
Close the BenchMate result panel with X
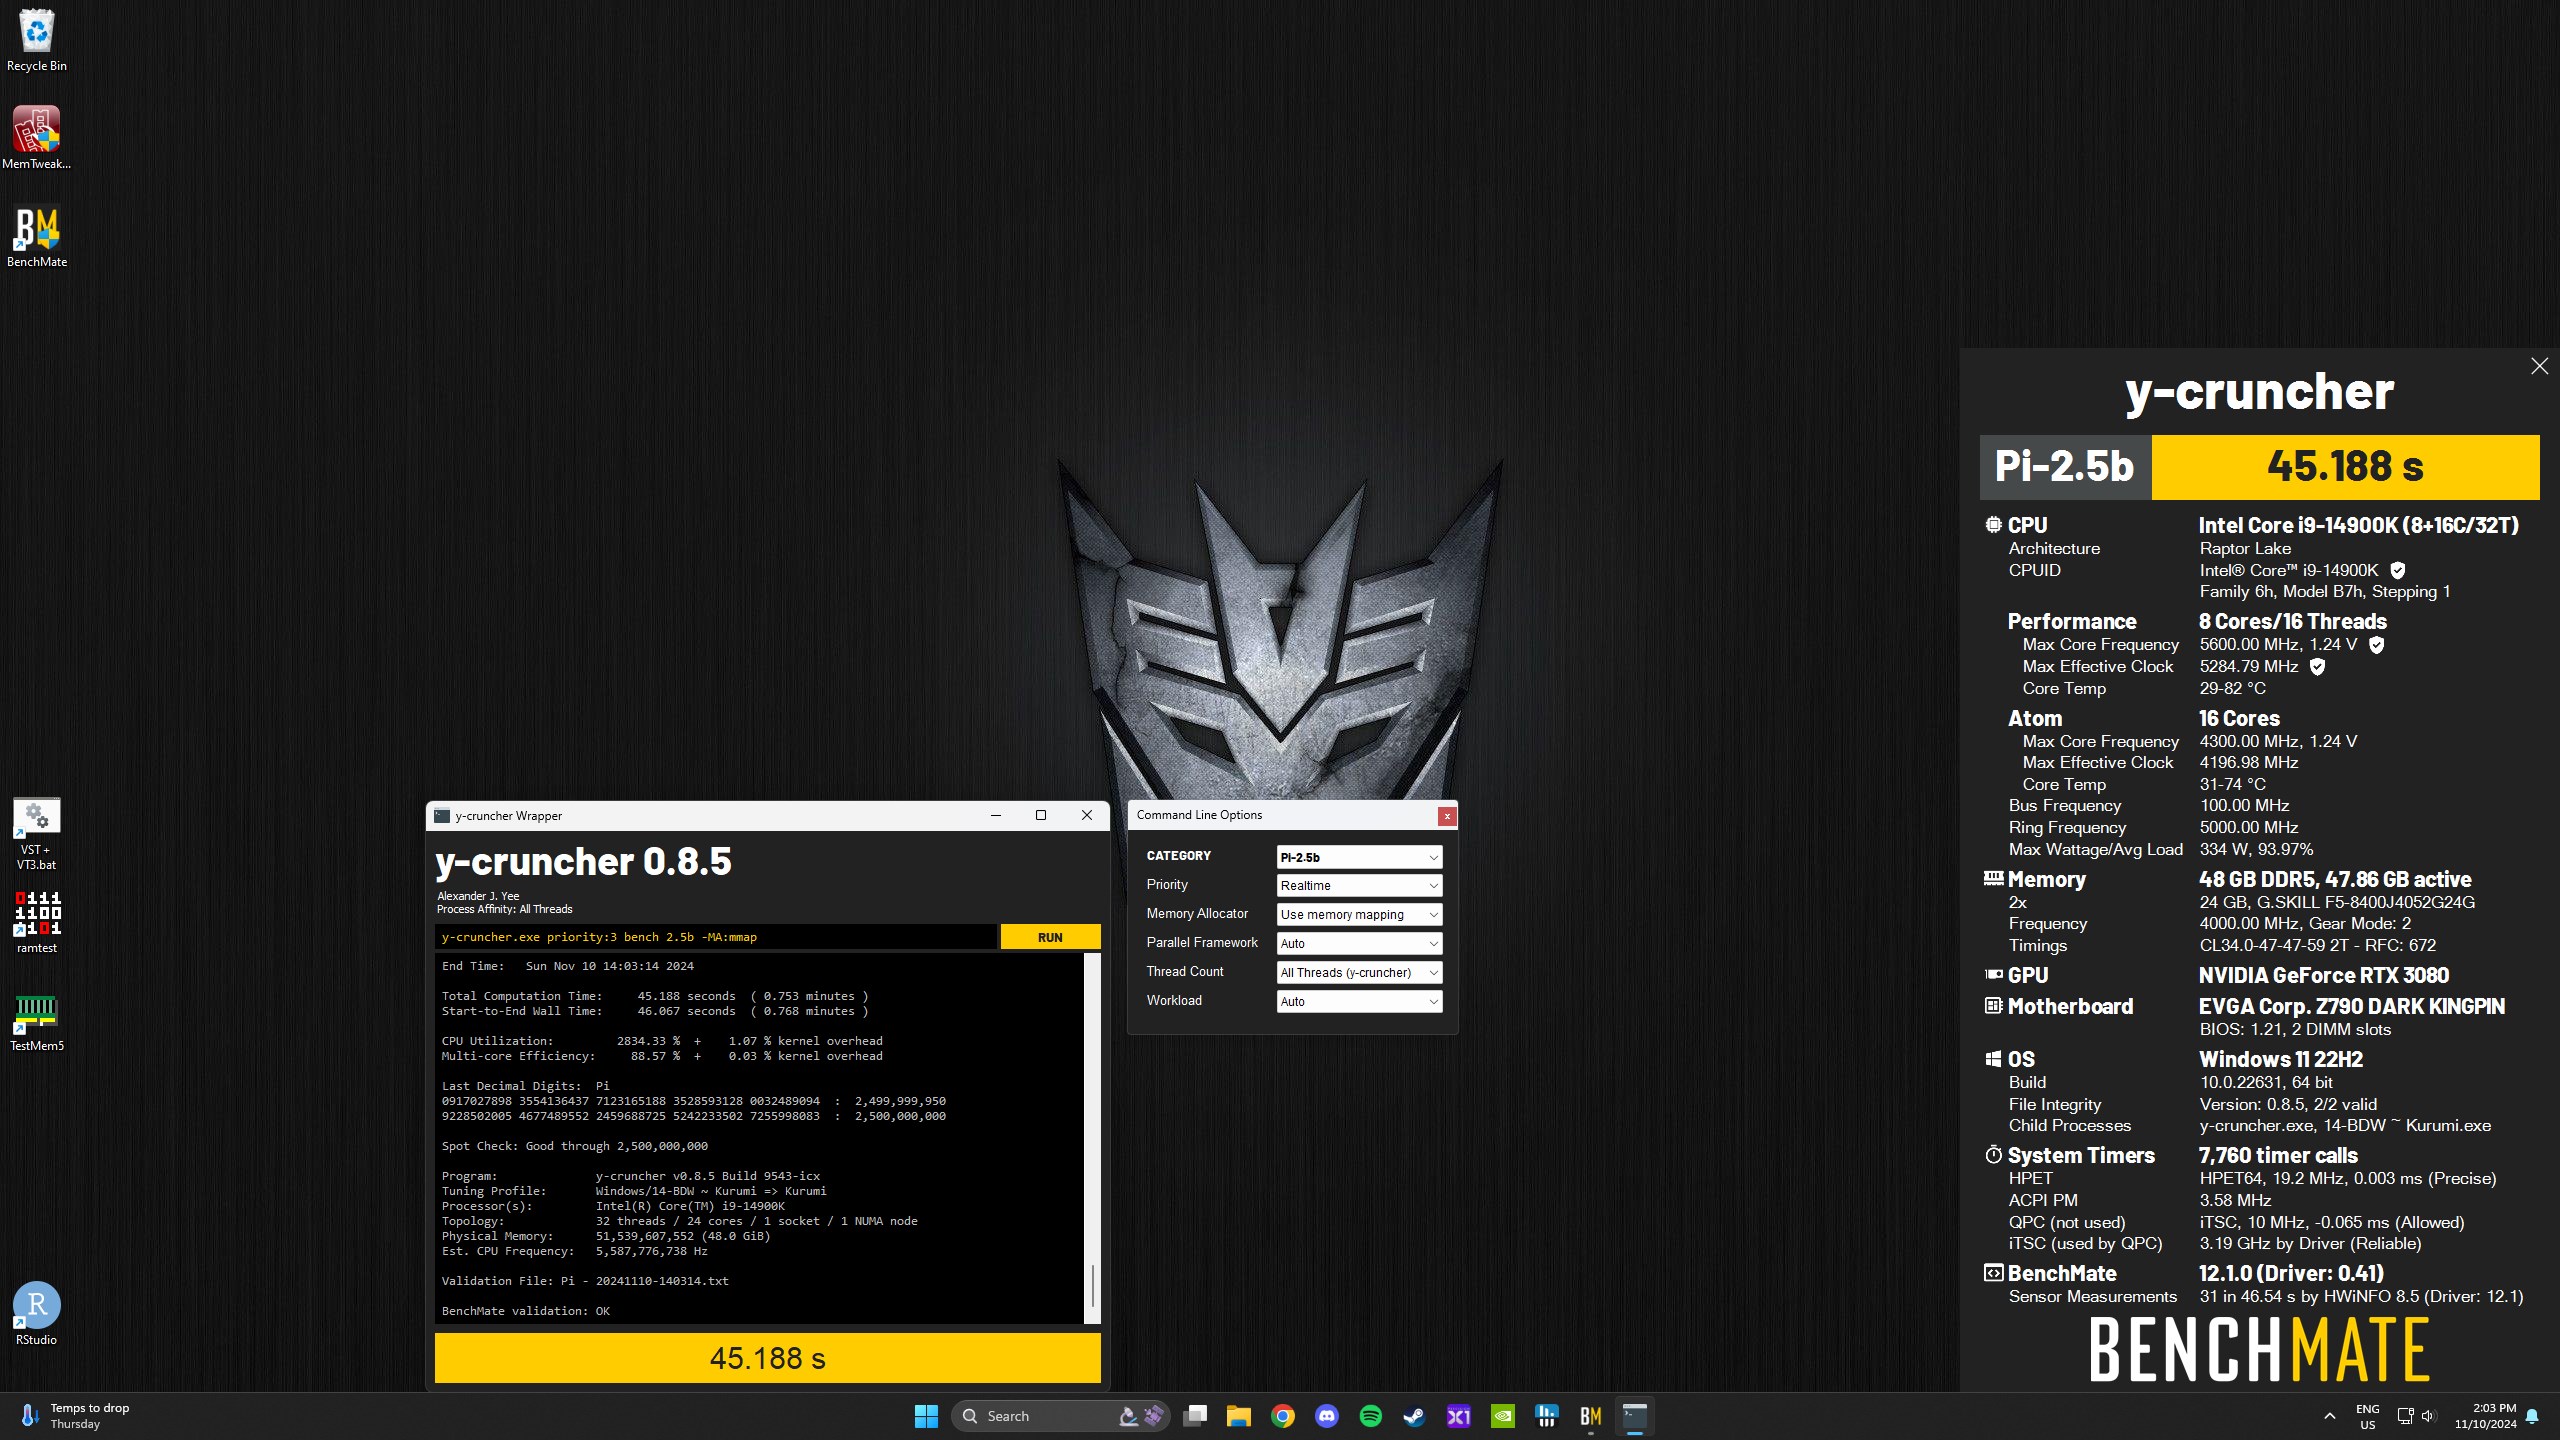2540,366
